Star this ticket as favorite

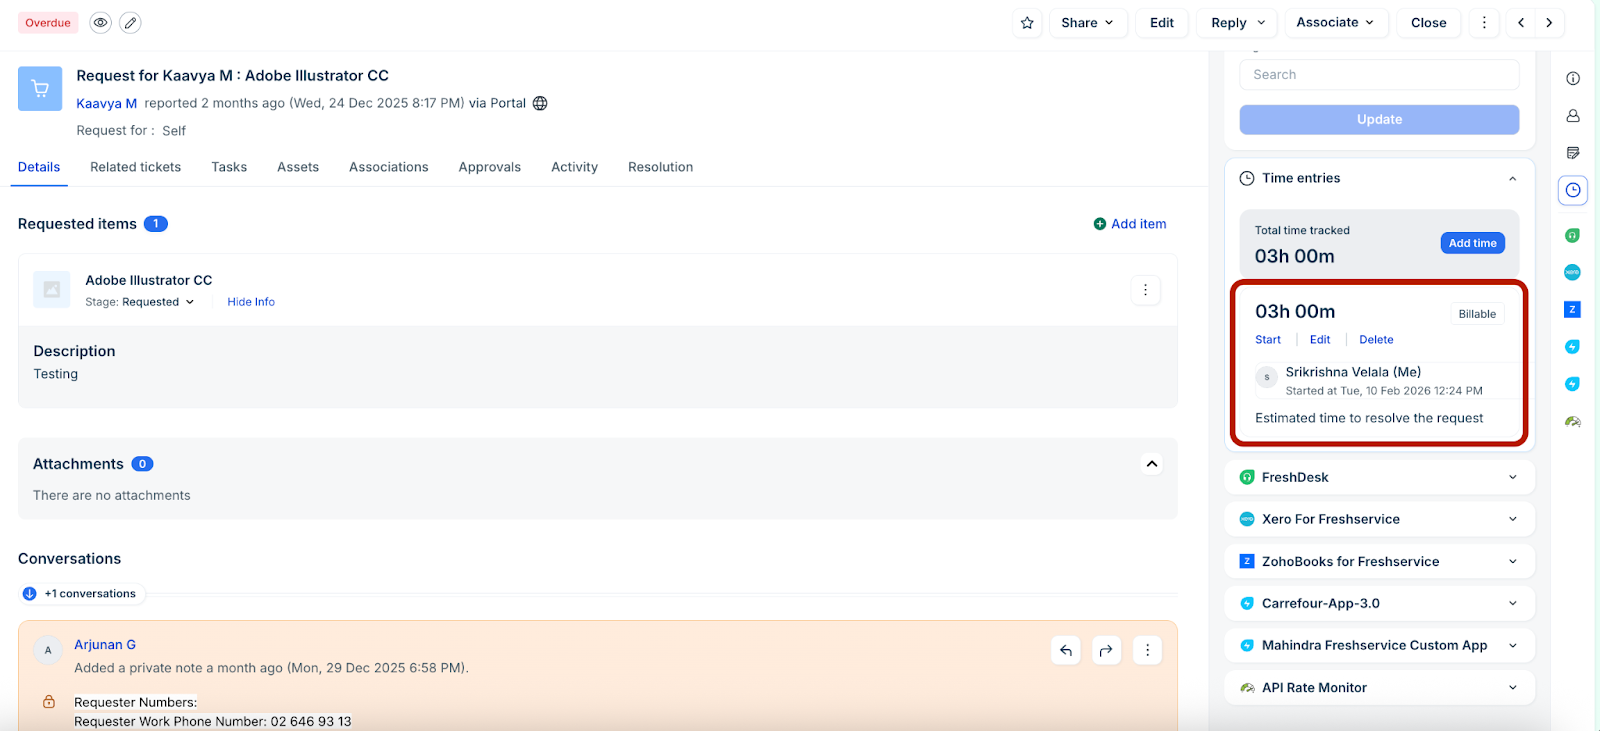pos(1027,22)
